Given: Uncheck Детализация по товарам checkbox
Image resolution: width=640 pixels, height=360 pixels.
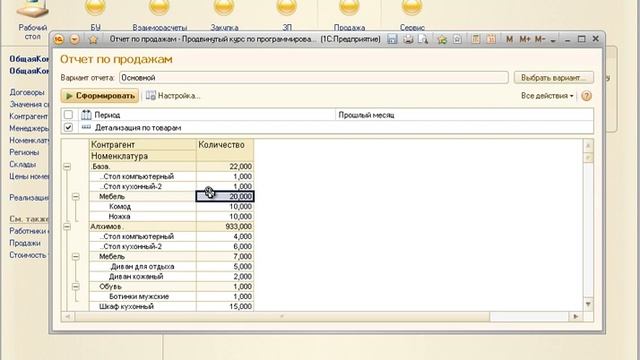Looking at the screenshot, I should click(68, 127).
